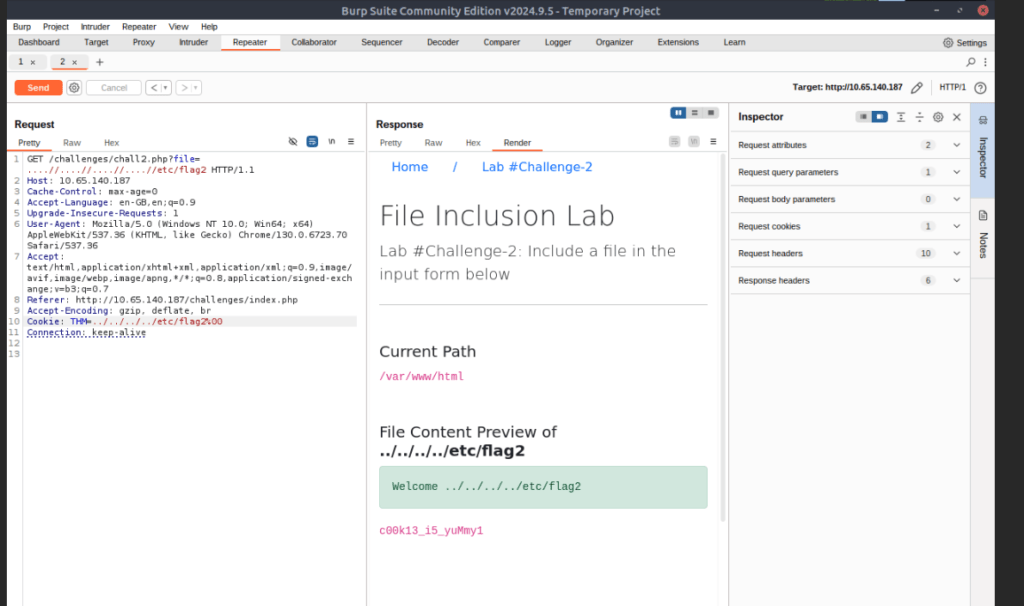
Task: Switch Inspector to compact layout
Action: click(x=863, y=117)
